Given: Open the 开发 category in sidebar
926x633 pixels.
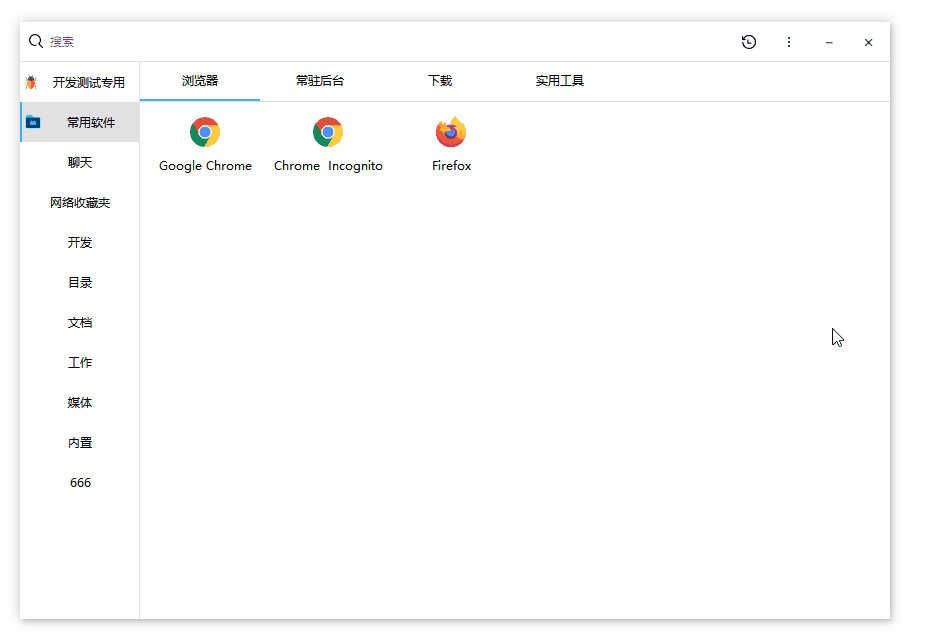Looking at the screenshot, I should (80, 243).
